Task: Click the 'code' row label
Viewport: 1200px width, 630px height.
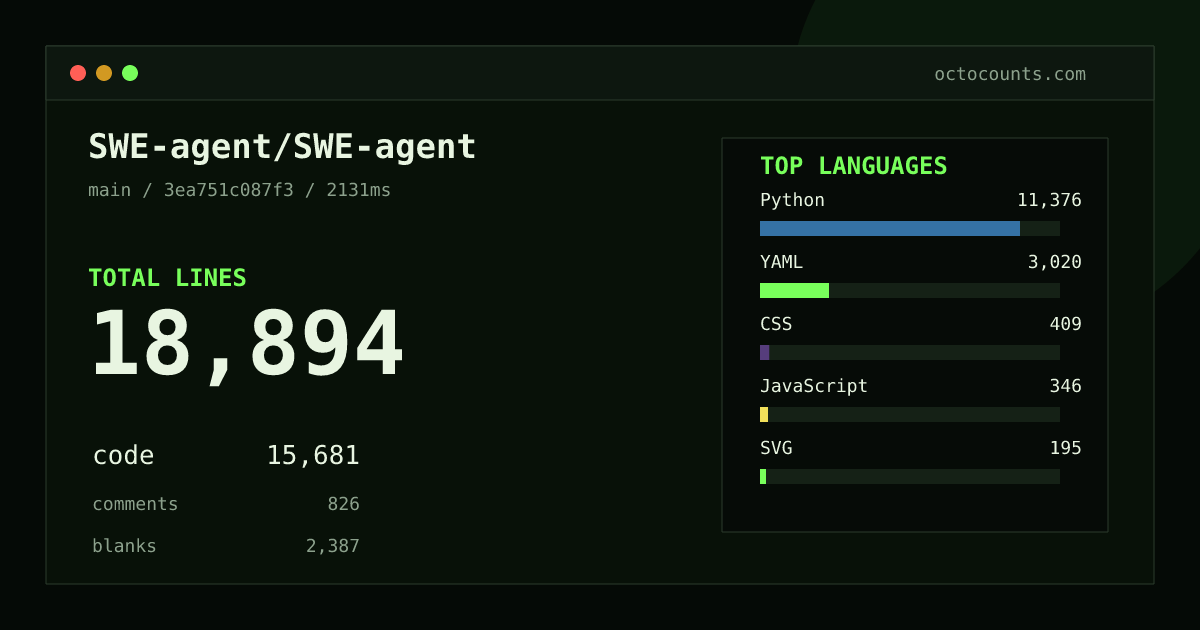Action: click(123, 456)
